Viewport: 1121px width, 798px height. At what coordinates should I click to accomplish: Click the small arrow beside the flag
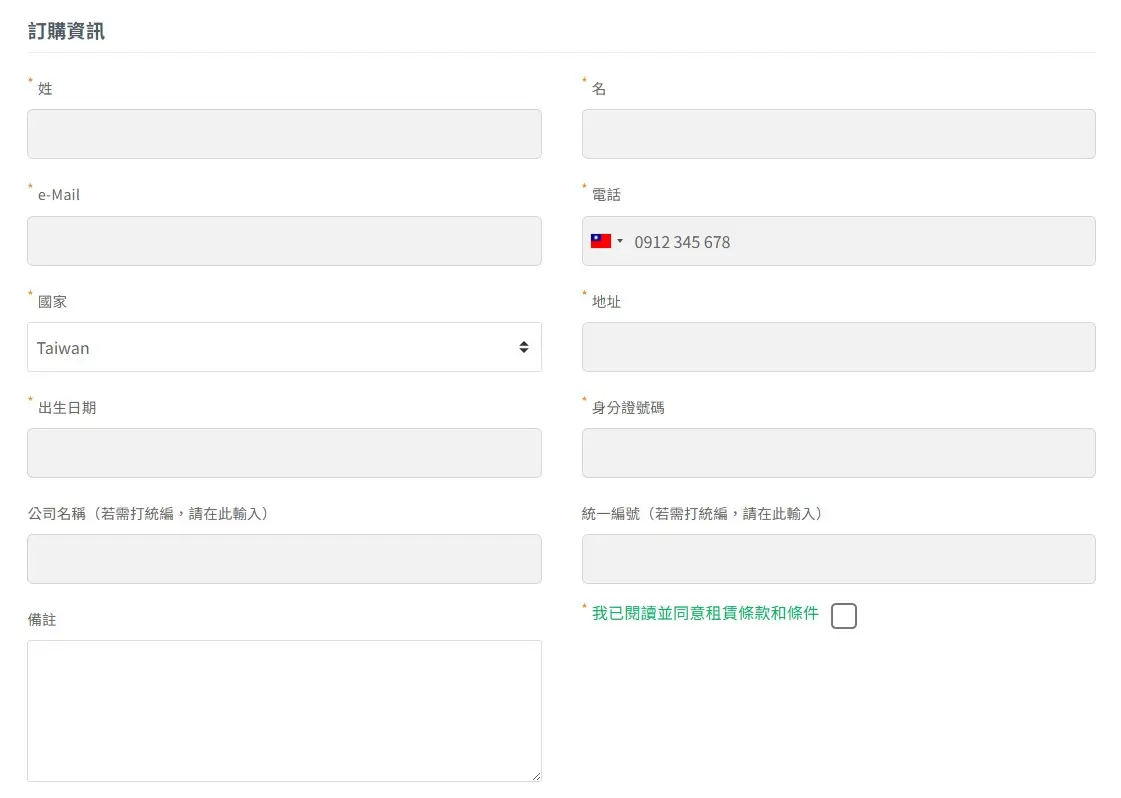pyautogui.click(x=620, y=241)
